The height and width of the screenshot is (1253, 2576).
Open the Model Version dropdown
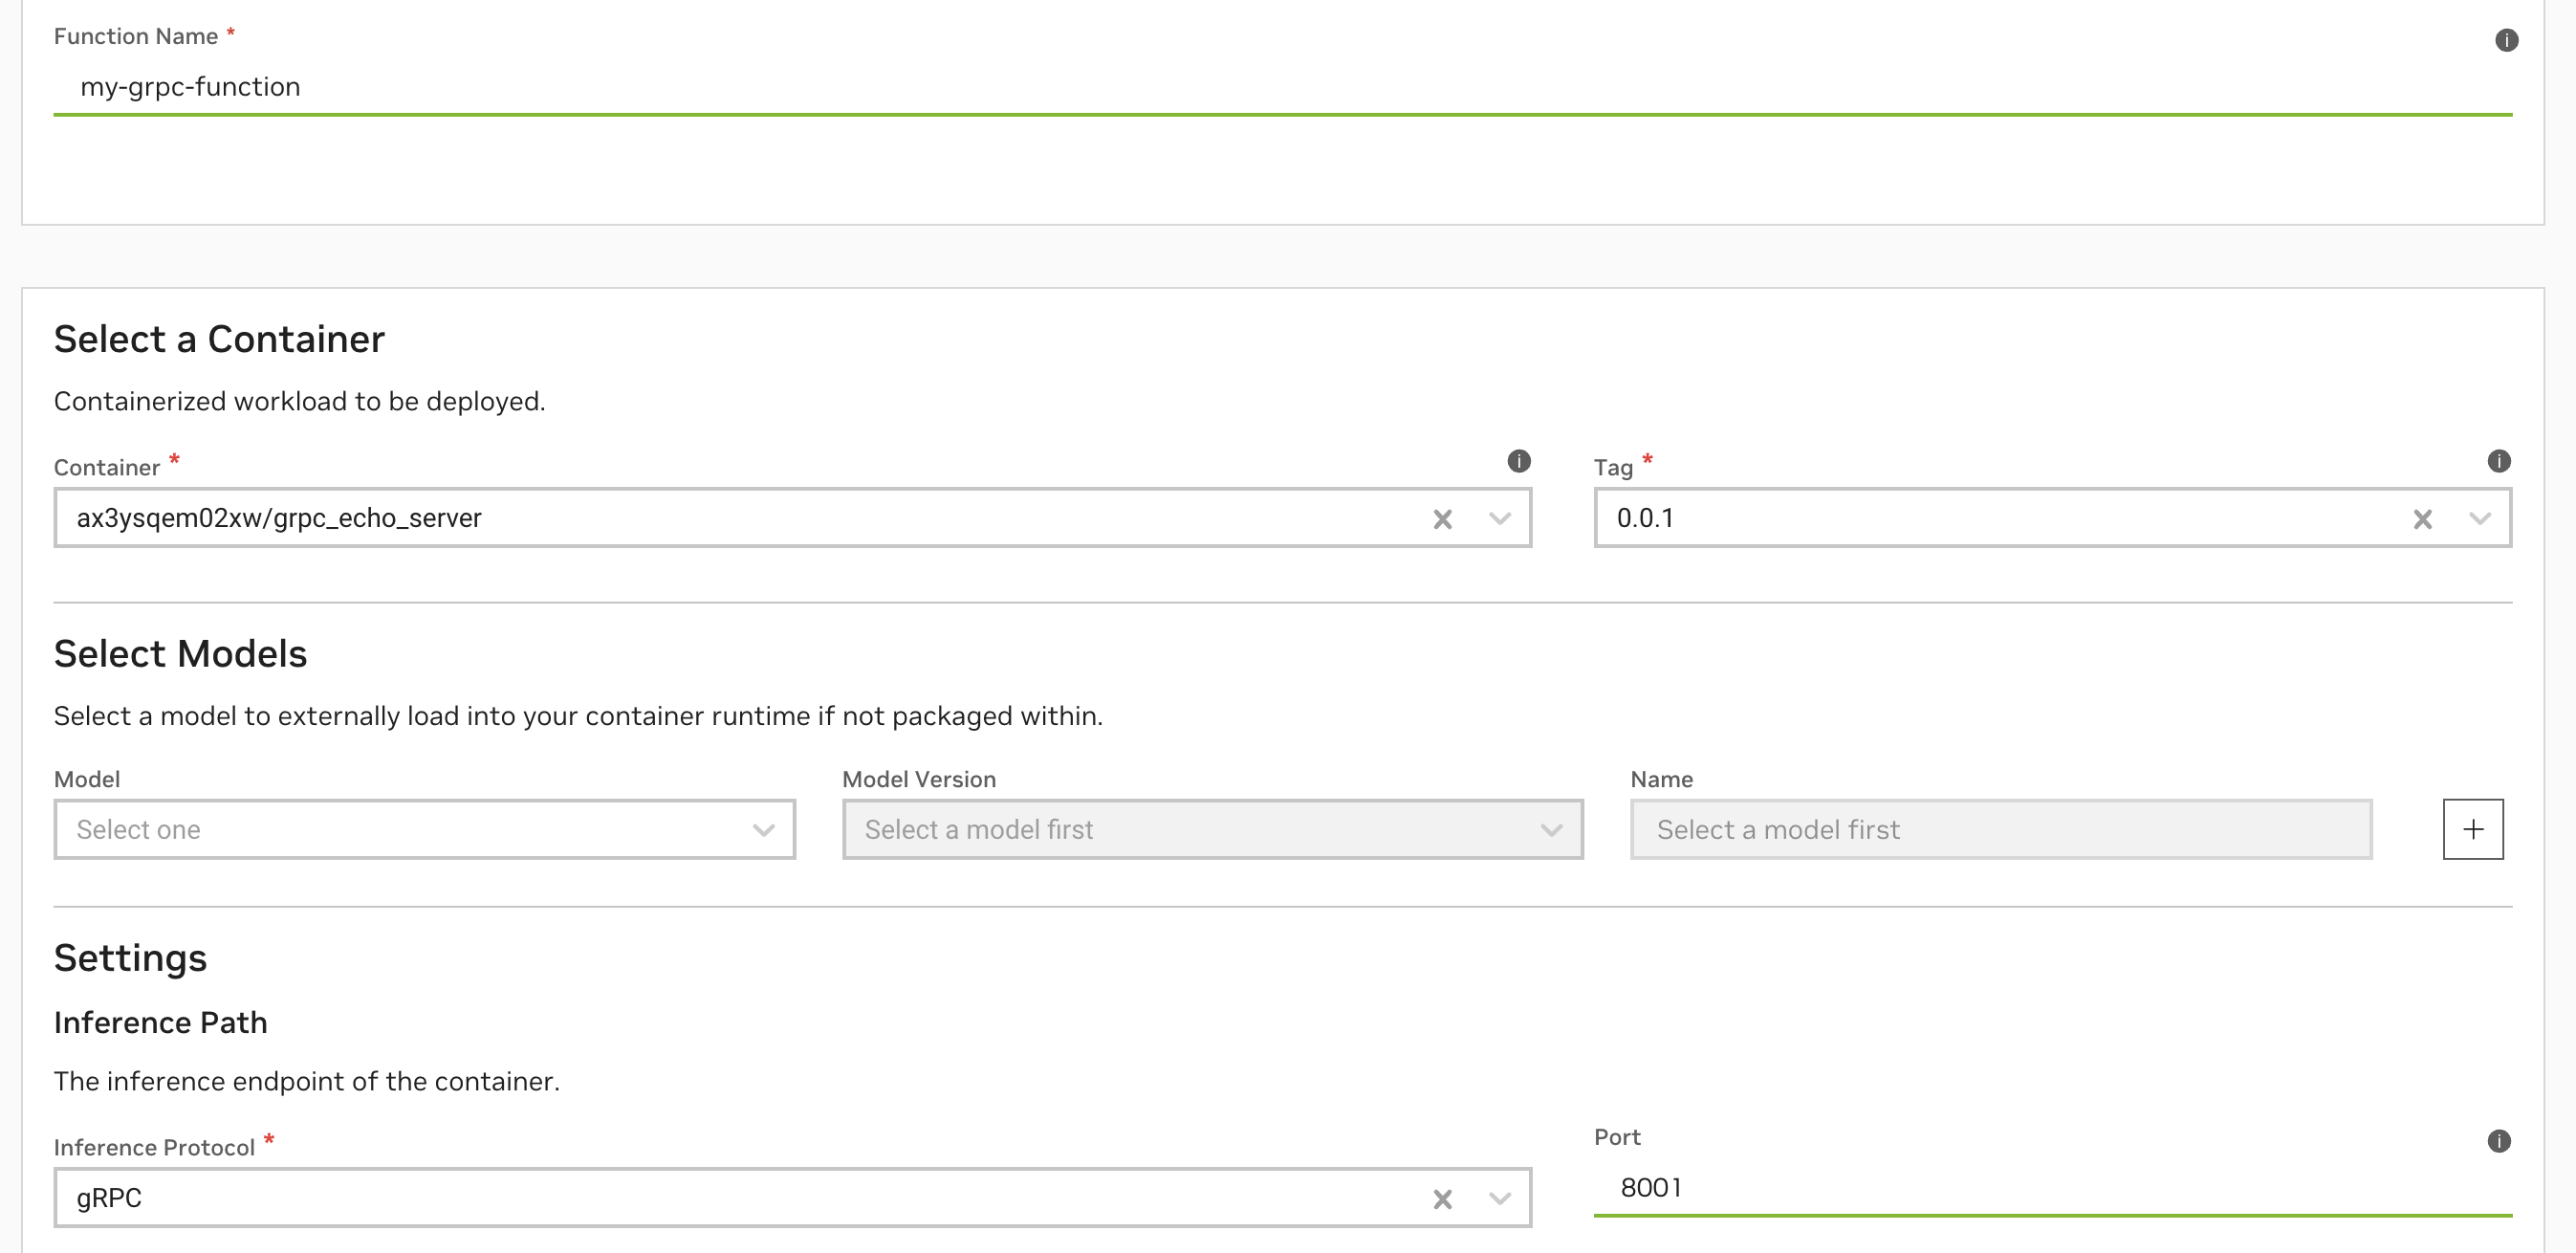[x=1212, y=829]
